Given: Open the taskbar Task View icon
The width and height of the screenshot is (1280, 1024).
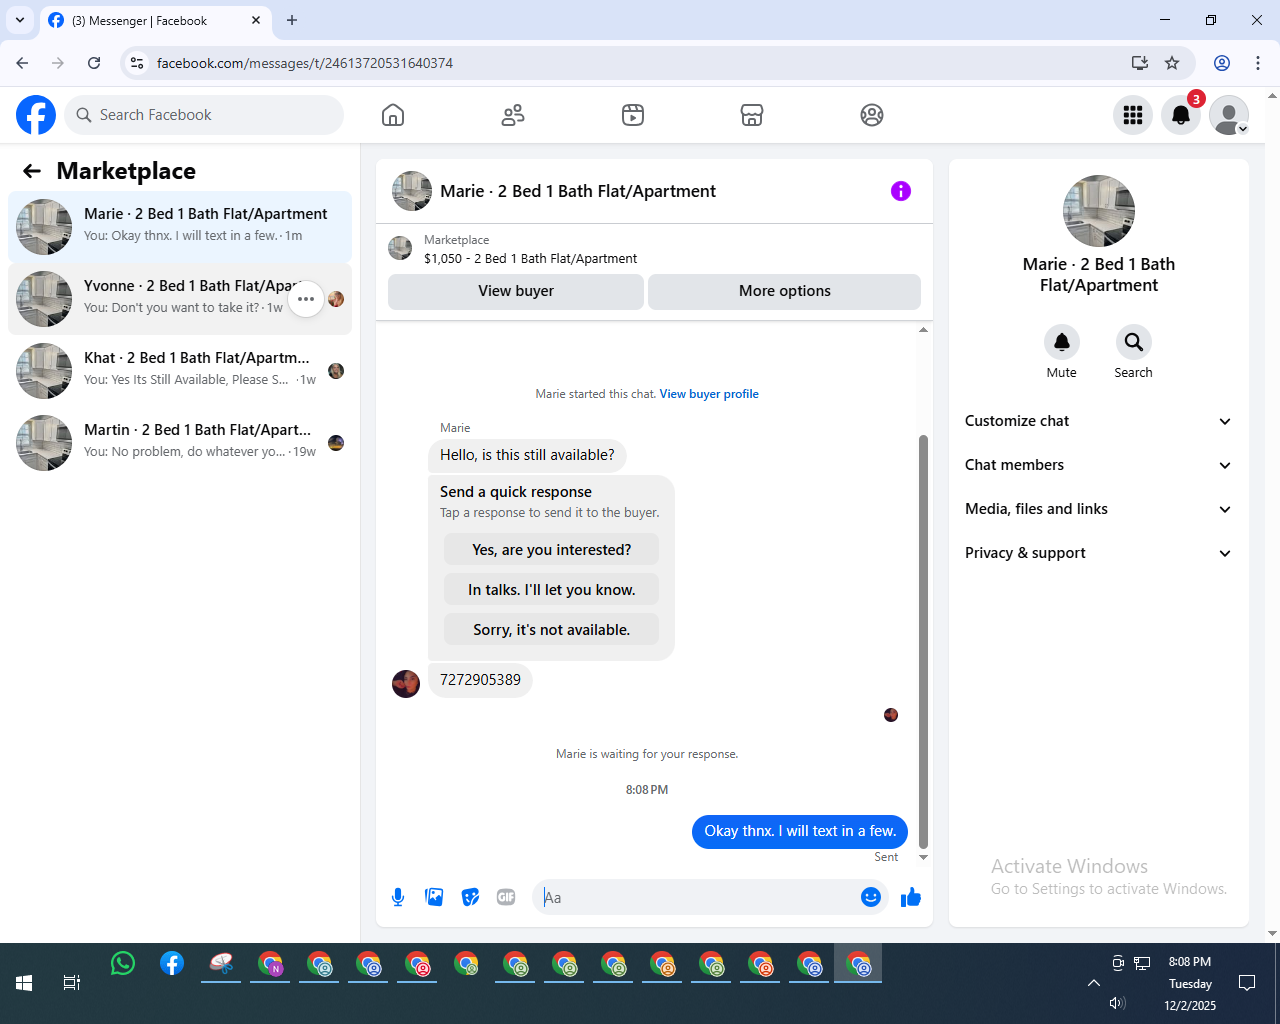Looking at the screenshot, I should click(72, 983).
